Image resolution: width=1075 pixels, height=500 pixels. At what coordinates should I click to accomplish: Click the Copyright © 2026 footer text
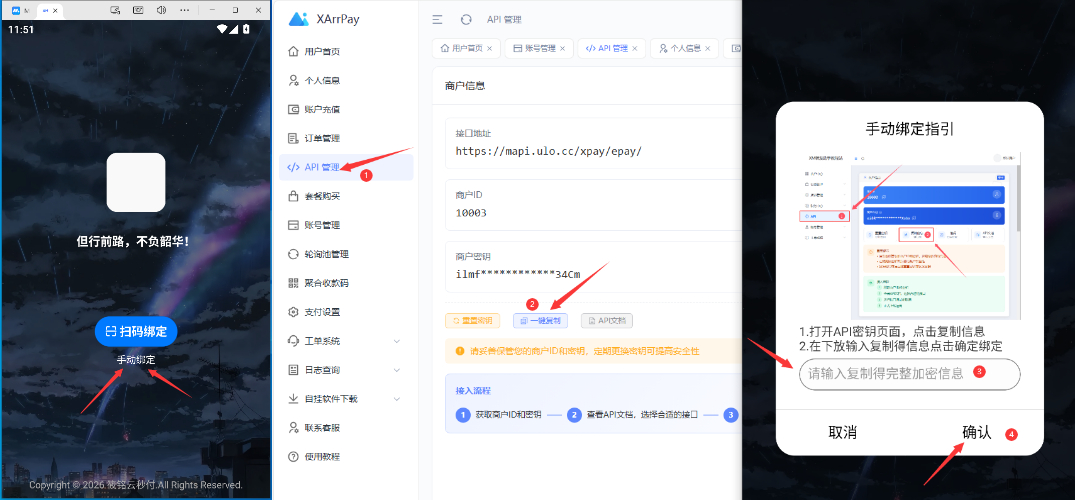136,485
